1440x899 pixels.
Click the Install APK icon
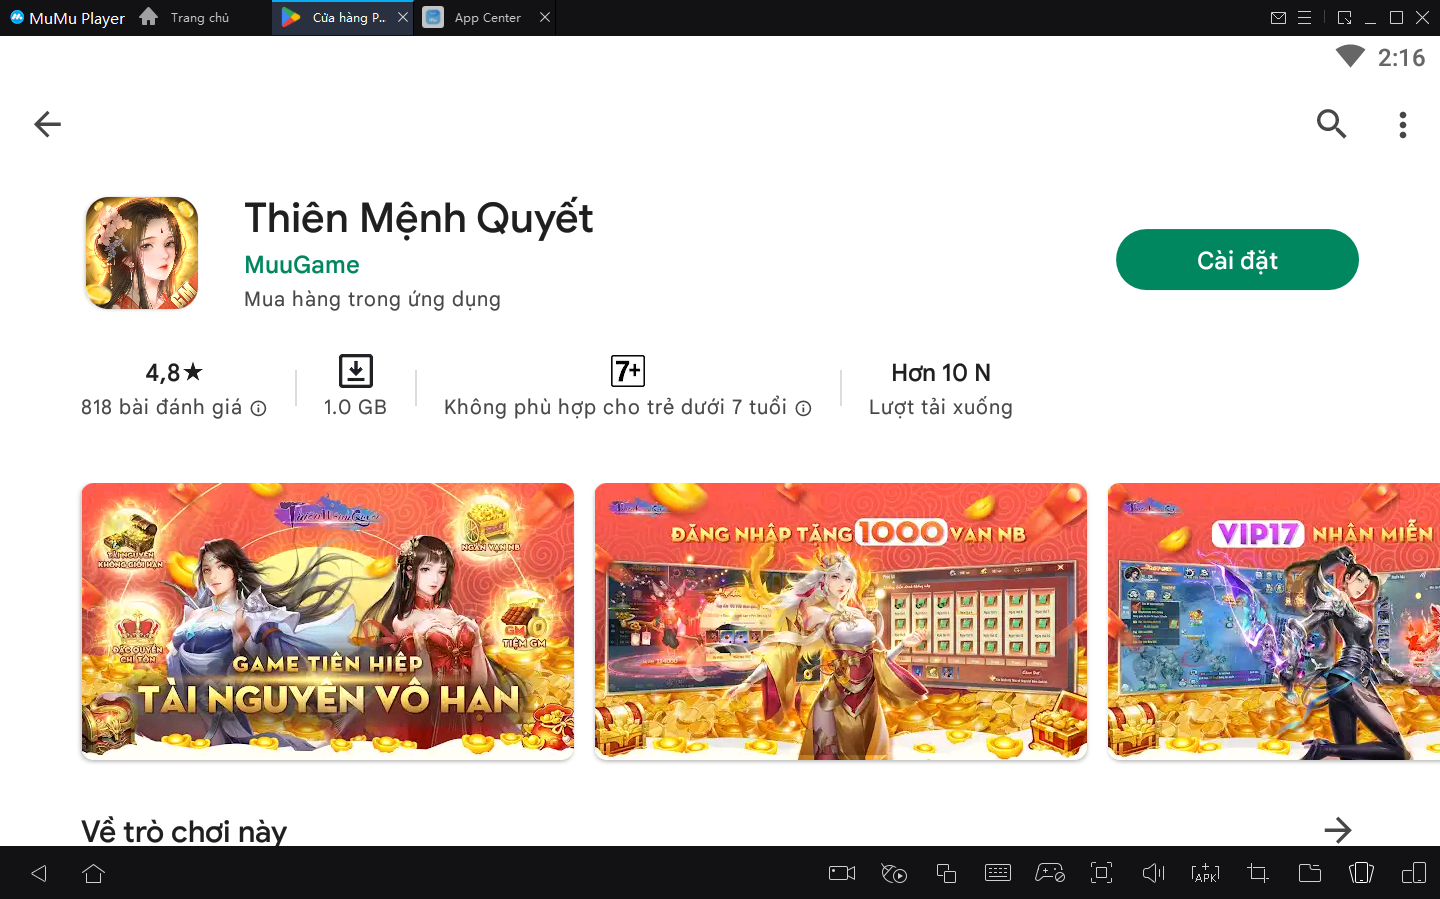[1205, 873]
